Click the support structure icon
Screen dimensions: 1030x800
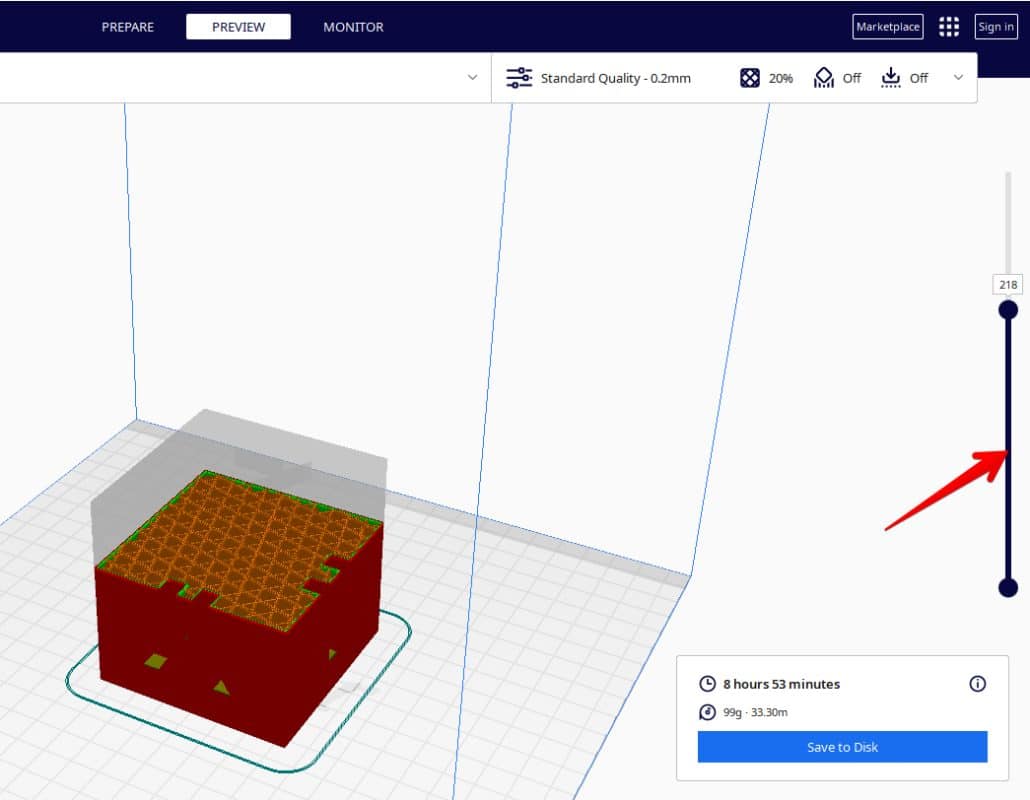point(824,77)
